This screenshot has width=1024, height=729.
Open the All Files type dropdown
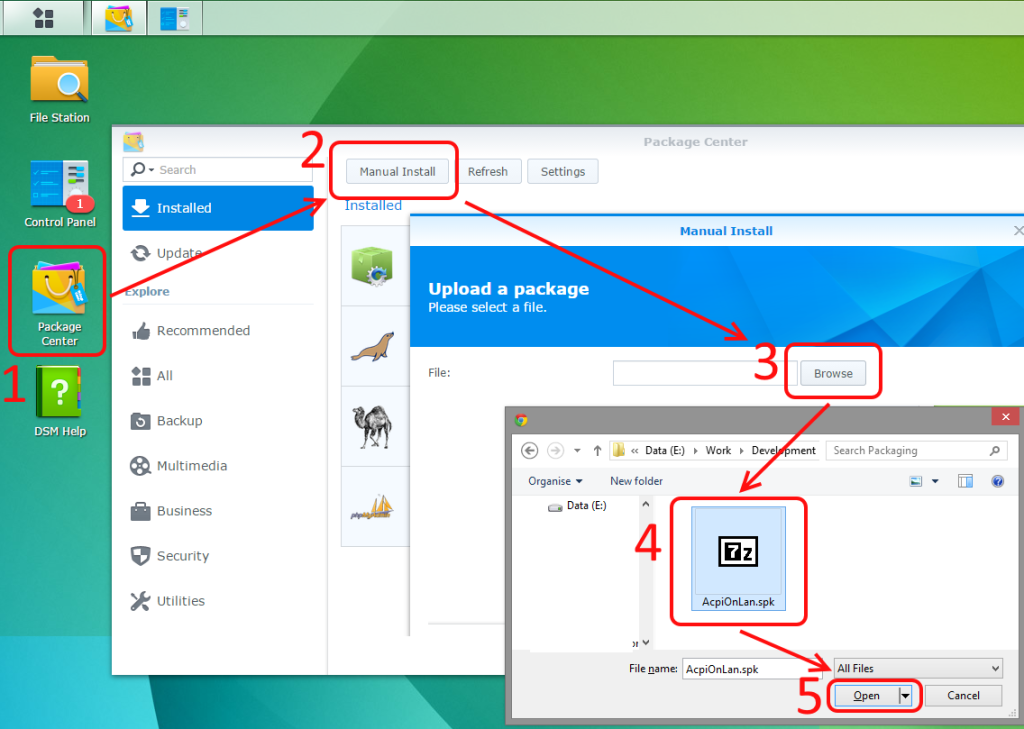point(918,668)
